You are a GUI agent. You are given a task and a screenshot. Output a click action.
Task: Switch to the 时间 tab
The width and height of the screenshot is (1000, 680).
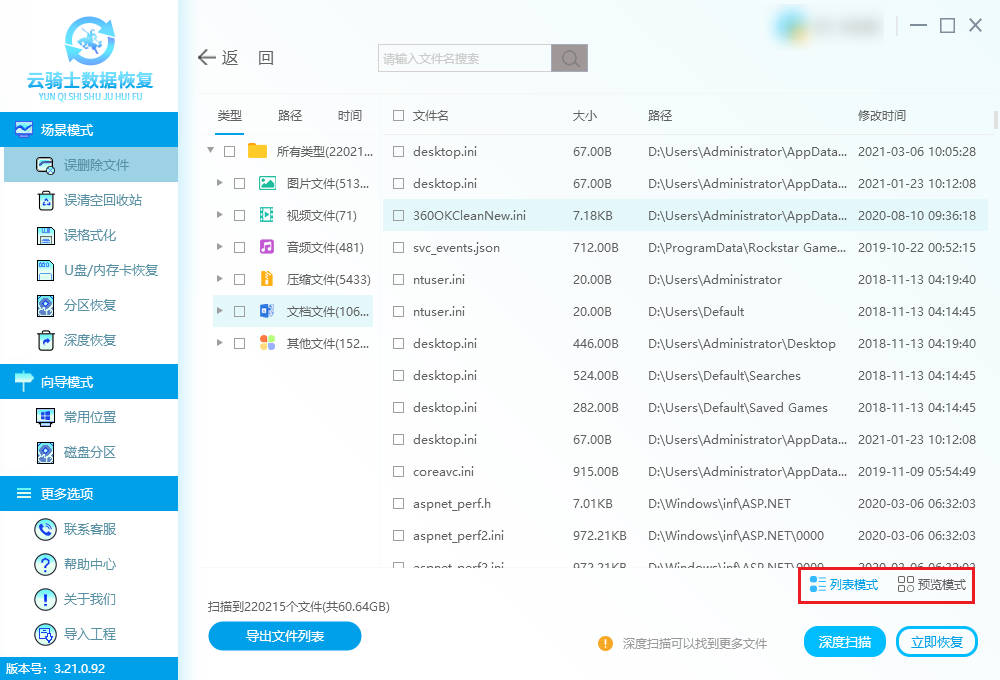[x=350, y=115]
